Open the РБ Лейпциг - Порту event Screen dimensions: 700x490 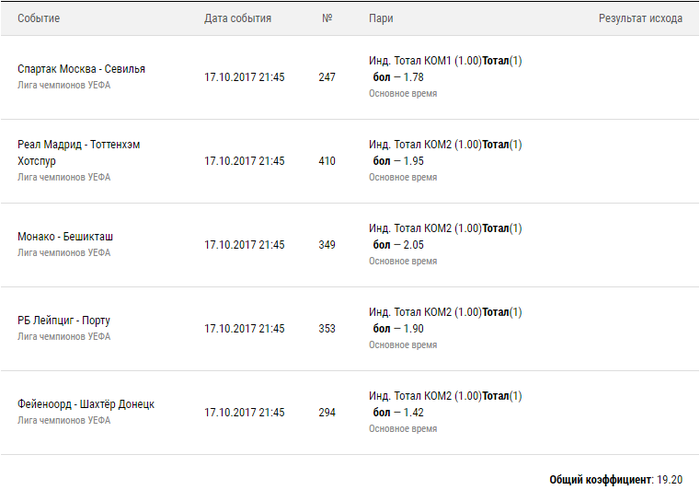[x=64, y=321]
